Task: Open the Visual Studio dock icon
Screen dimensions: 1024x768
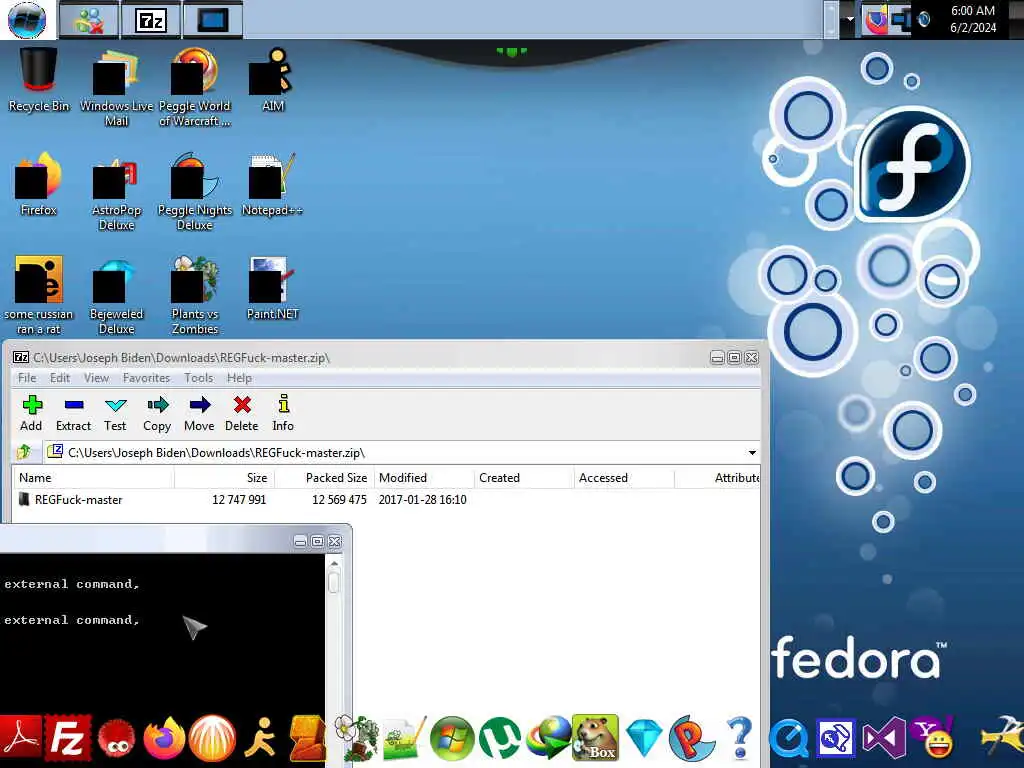Action: coord(884,739)
